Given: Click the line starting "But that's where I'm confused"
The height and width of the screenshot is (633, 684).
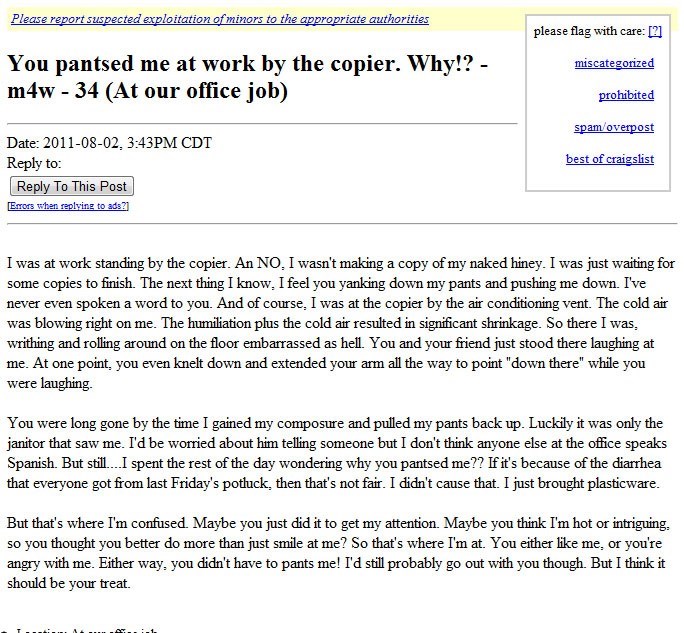Looking at the screenshot, I should click(338, 523).
